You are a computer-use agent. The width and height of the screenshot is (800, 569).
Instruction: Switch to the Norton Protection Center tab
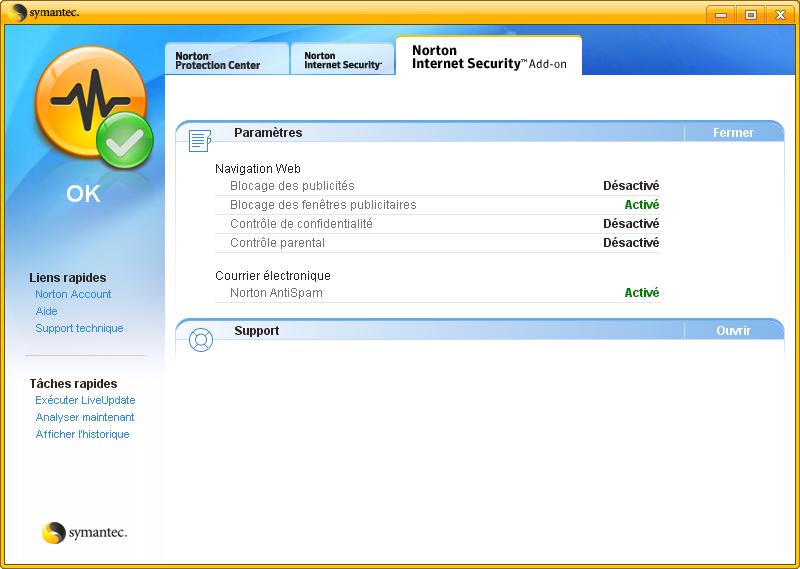(x=227, y=59)
